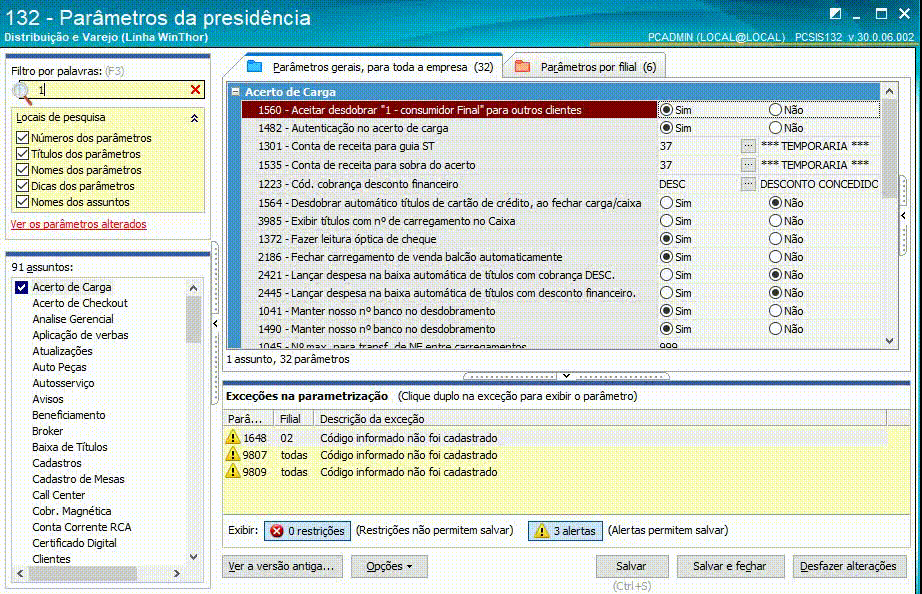Screen dimensions: 922x594
Task: Select Não for parameter 1372
Action: [x=776, y=239]
